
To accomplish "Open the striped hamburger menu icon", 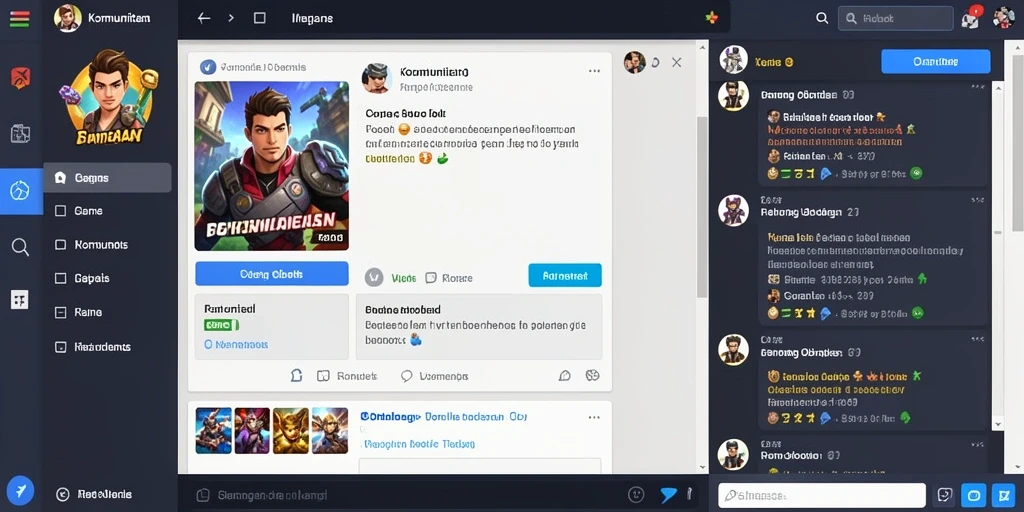I will (x=20, y=18).
